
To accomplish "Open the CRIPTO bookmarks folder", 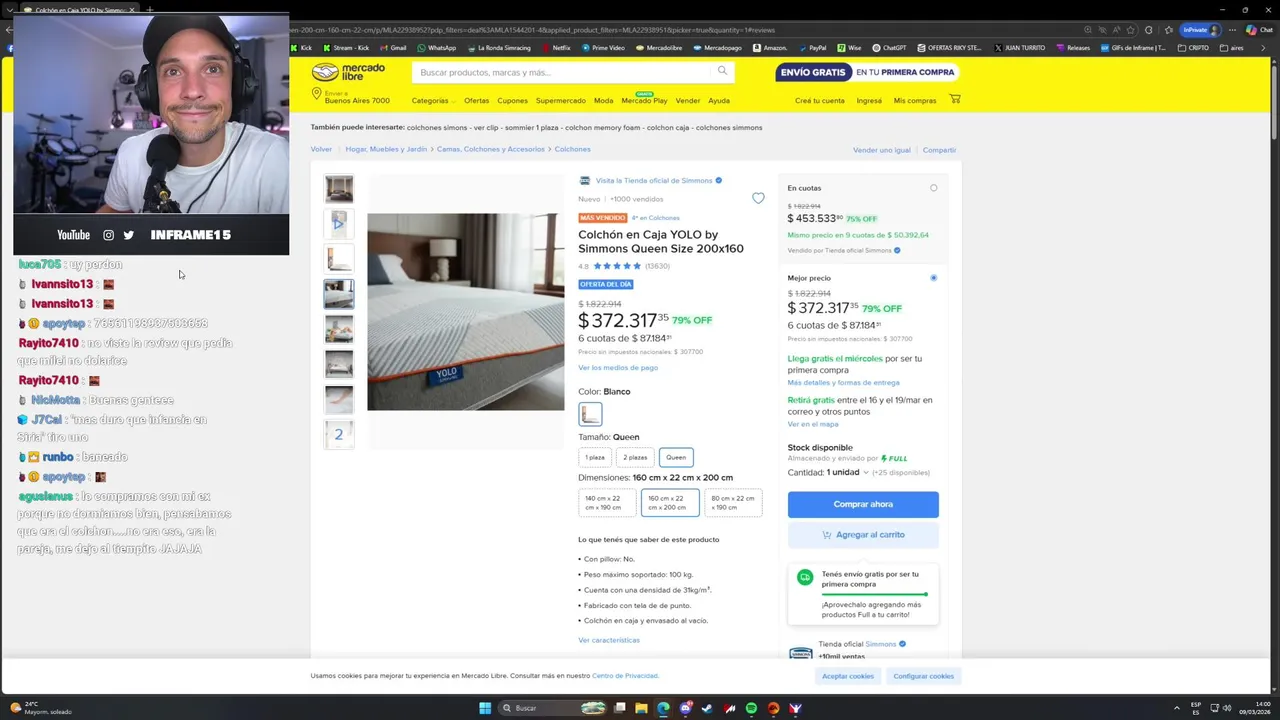I will coord(1193,47).
